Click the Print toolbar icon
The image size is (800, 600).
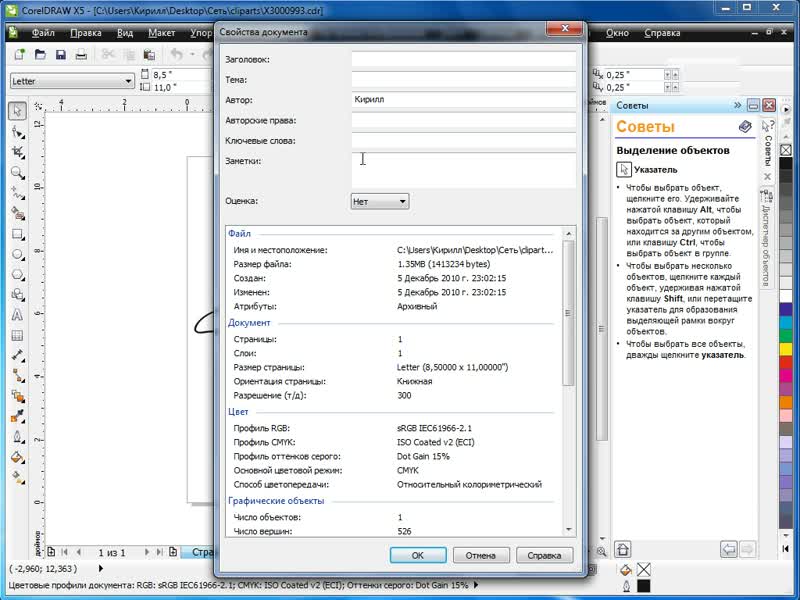coord(81,55)
